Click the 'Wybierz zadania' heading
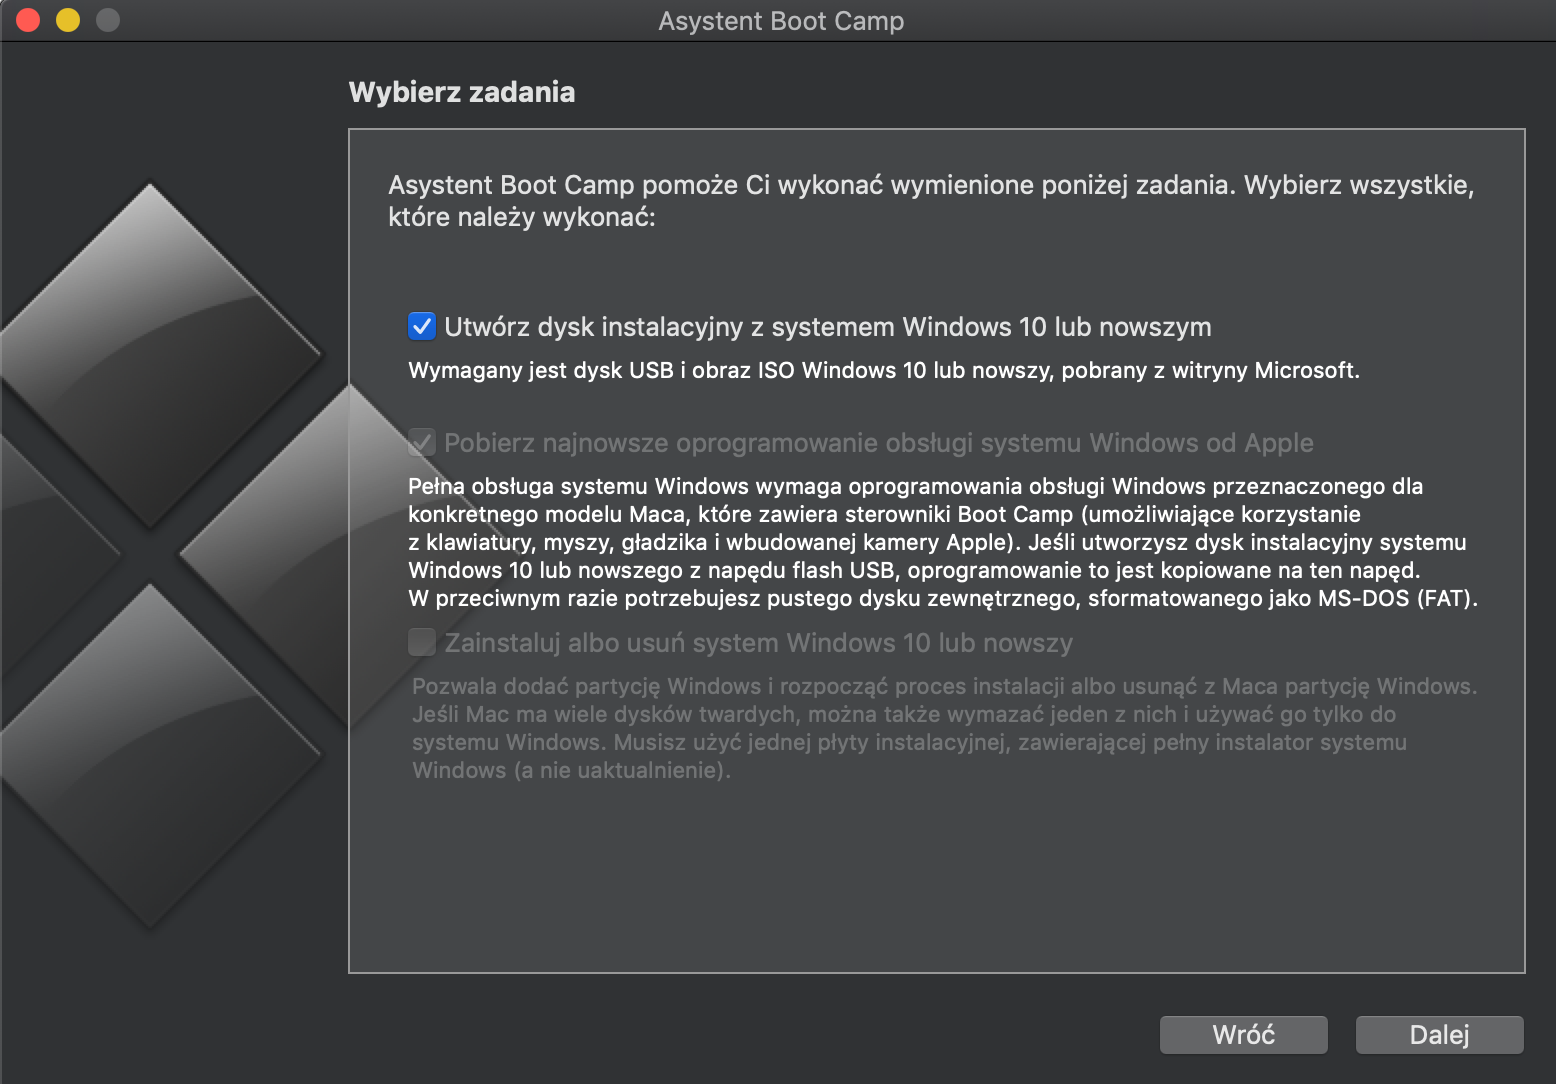 pos(462,92)
